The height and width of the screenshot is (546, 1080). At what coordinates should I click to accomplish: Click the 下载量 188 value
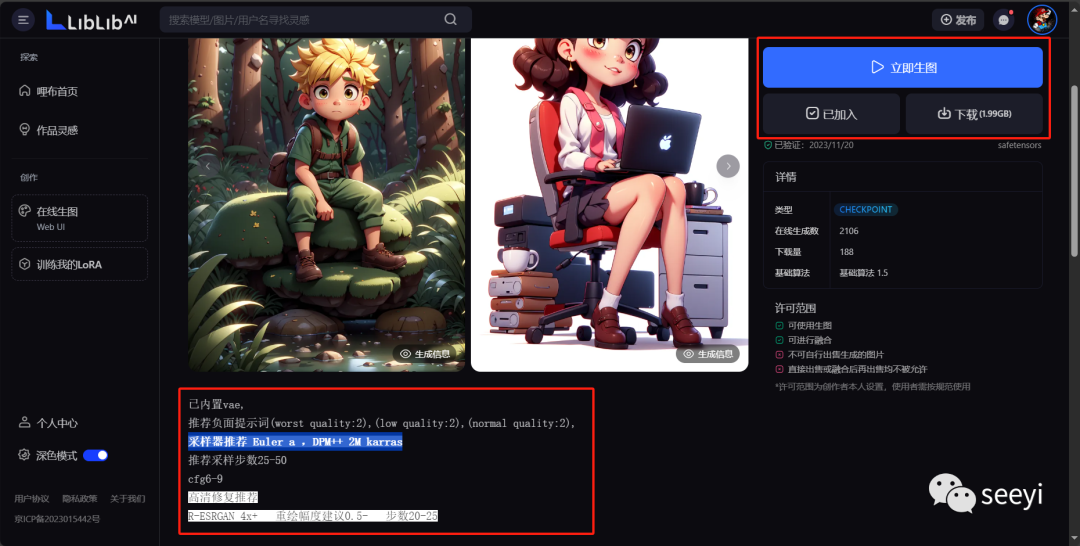click(847, 252)
